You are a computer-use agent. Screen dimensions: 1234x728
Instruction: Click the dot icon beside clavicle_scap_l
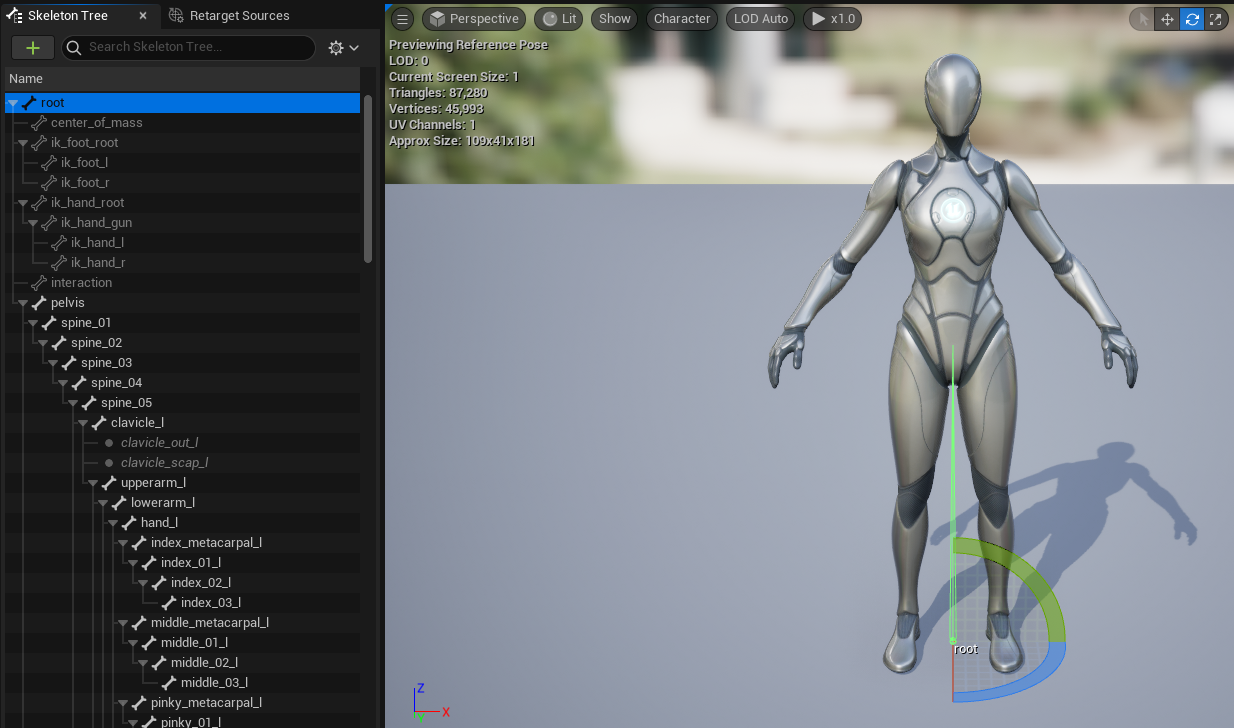click(109, 462)
